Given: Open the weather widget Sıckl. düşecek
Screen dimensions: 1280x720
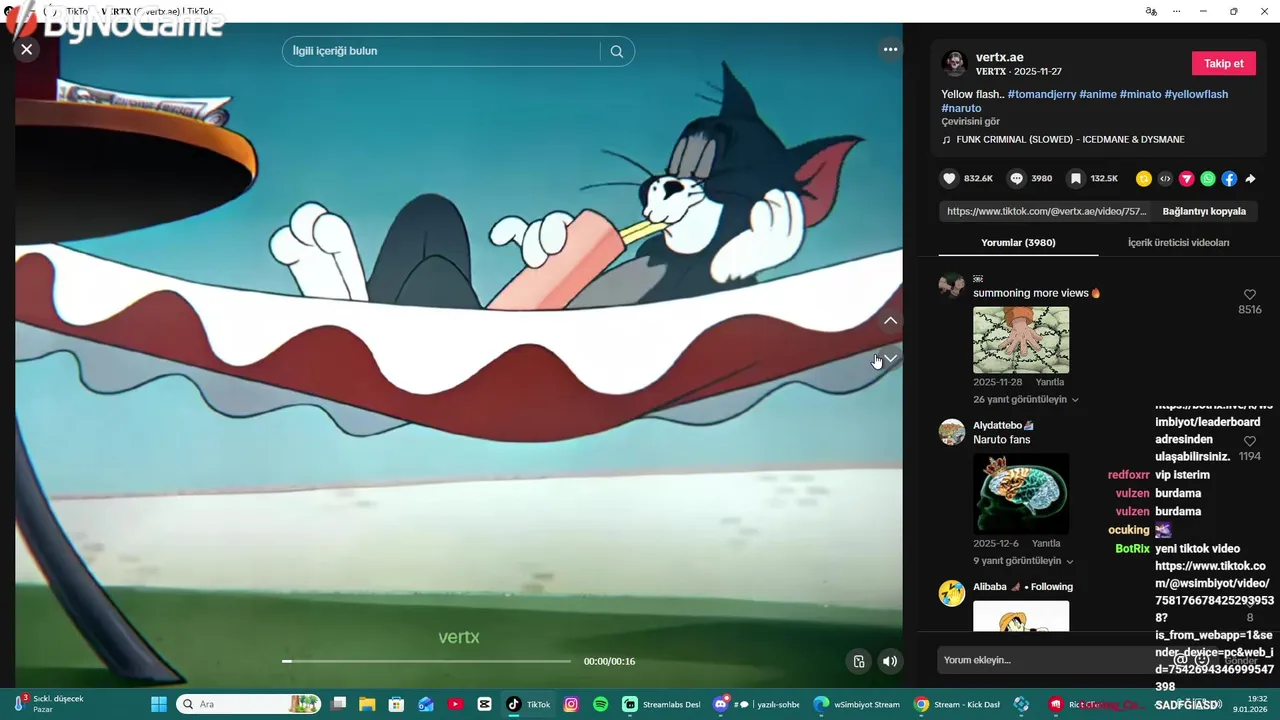Looking at the screenshot, I should tap(48, 704).
